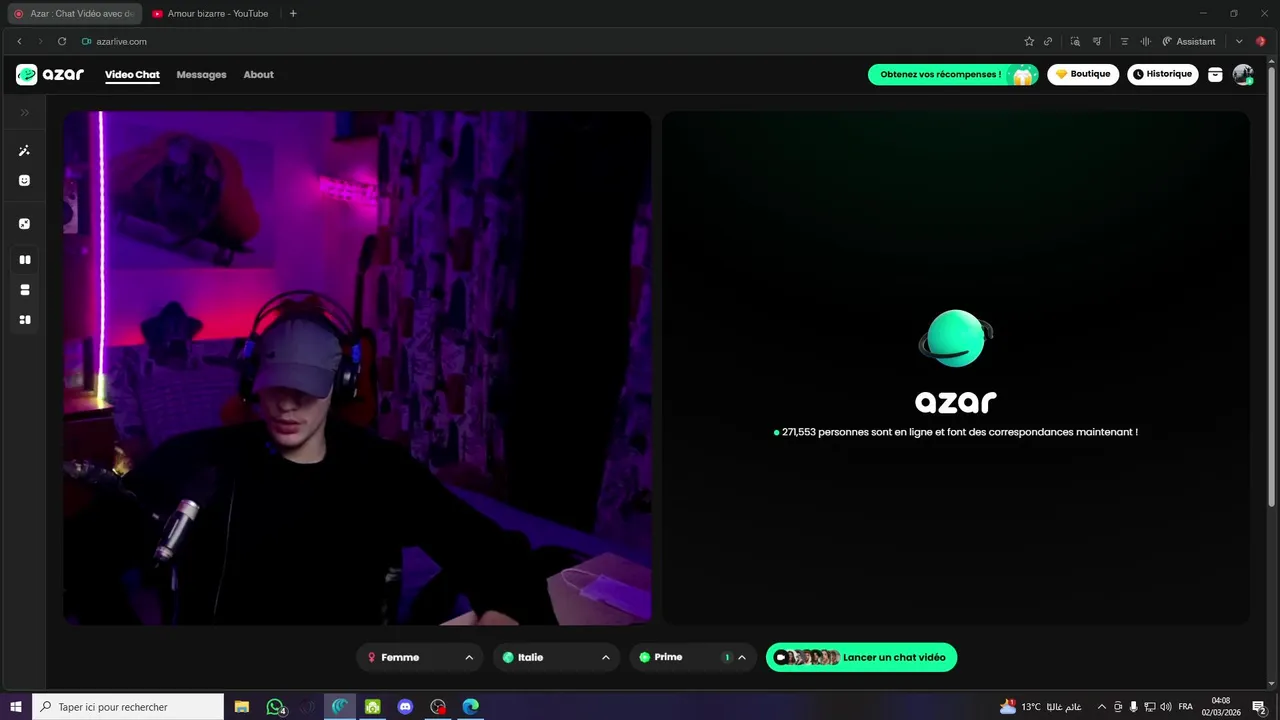Screen dimensions: 1280x720
Task: Expand the Prime filter chevron arrow
Action: pyautogui.click(x=742, y=657)
